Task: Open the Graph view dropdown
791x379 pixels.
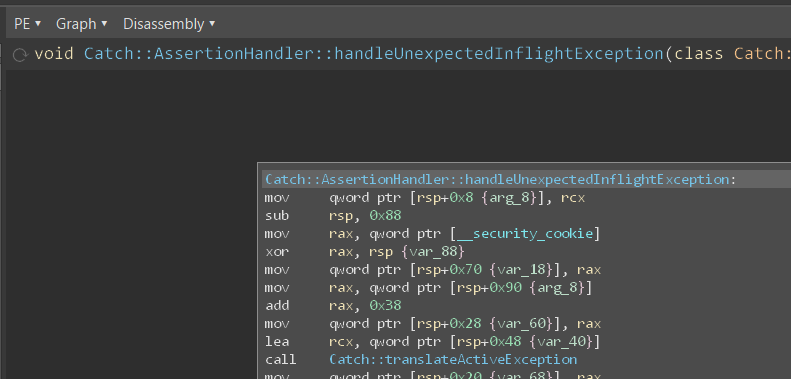Action: point(81,24)
